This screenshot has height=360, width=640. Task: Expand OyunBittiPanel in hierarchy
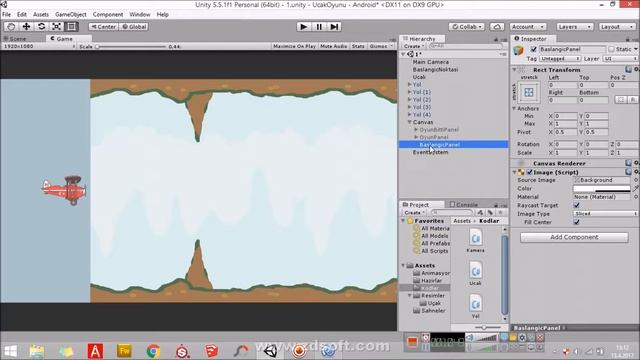[x=416, y=129]
